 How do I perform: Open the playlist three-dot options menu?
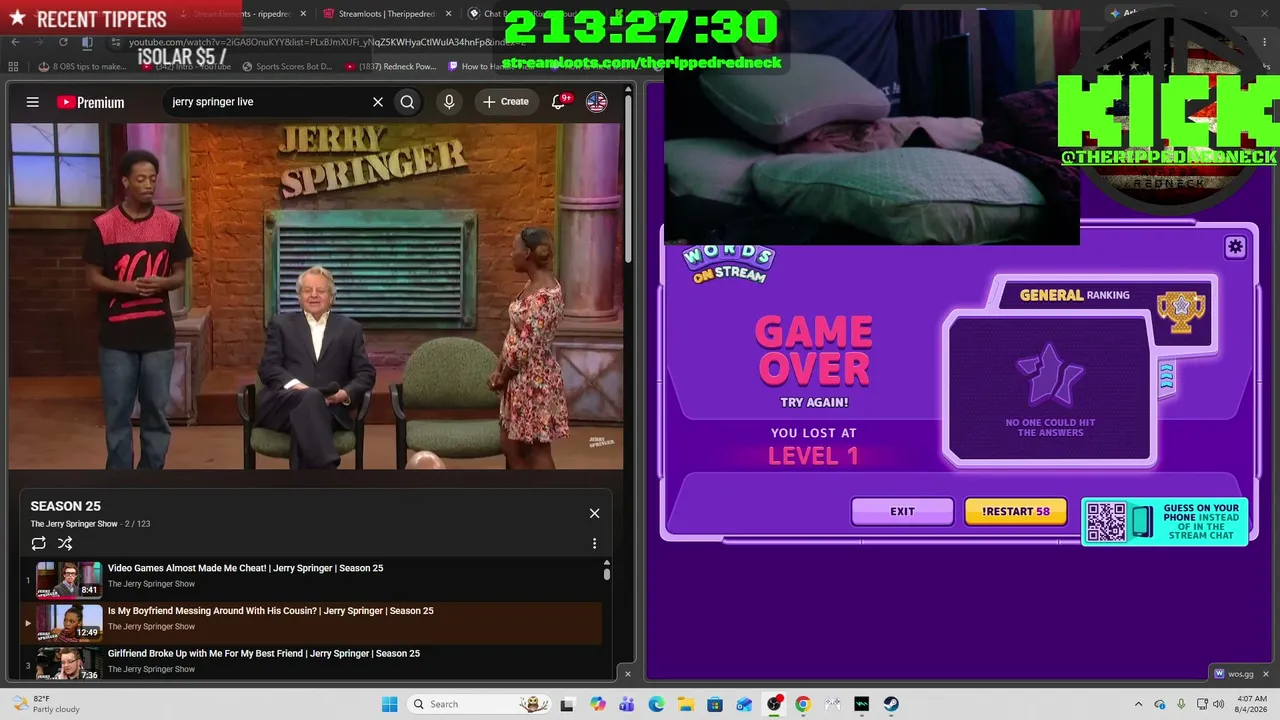pos(594,544)
